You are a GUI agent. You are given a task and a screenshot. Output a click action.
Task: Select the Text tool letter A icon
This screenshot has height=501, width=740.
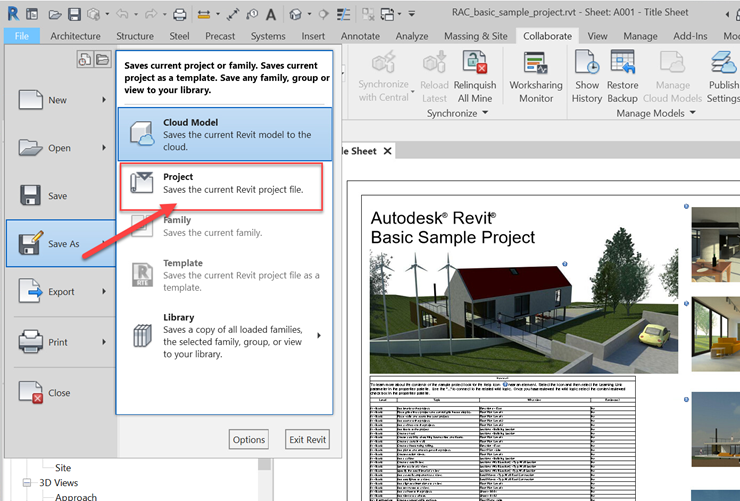(x=271, y=15)
